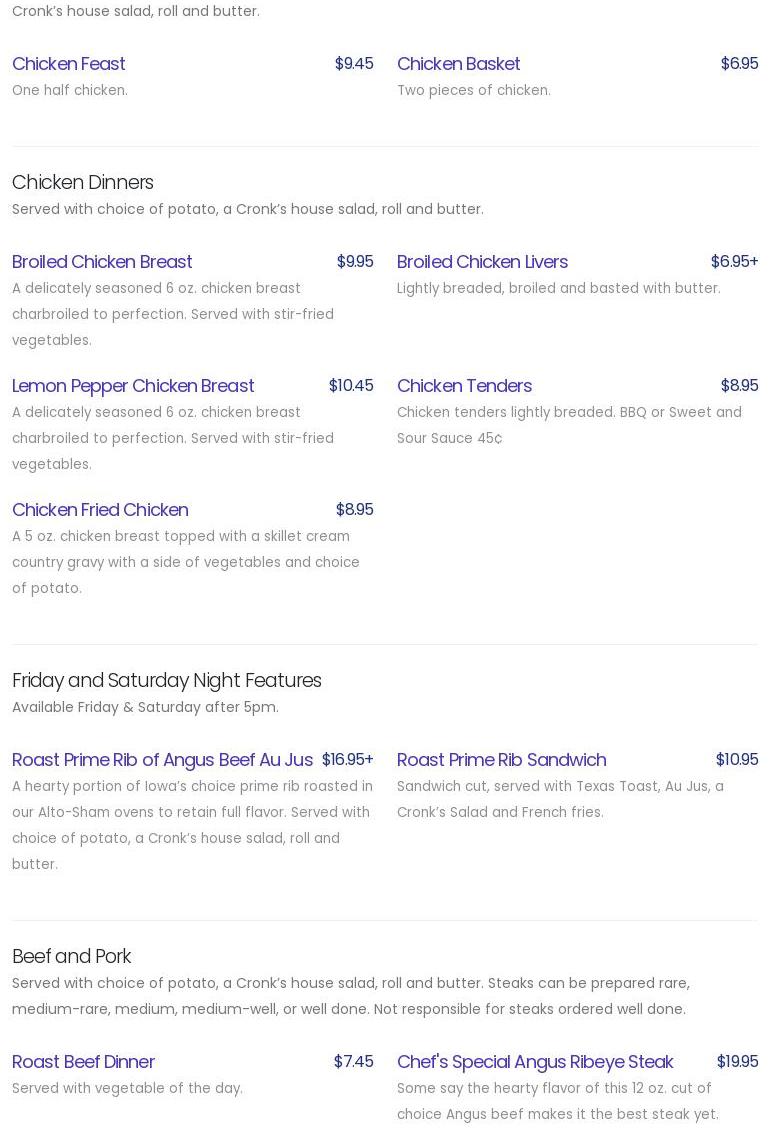Image resolution: width=770 pixels, height=1145 pixels.
Task: Select the Chicken Tenders menu item
Action: point(464,385)
